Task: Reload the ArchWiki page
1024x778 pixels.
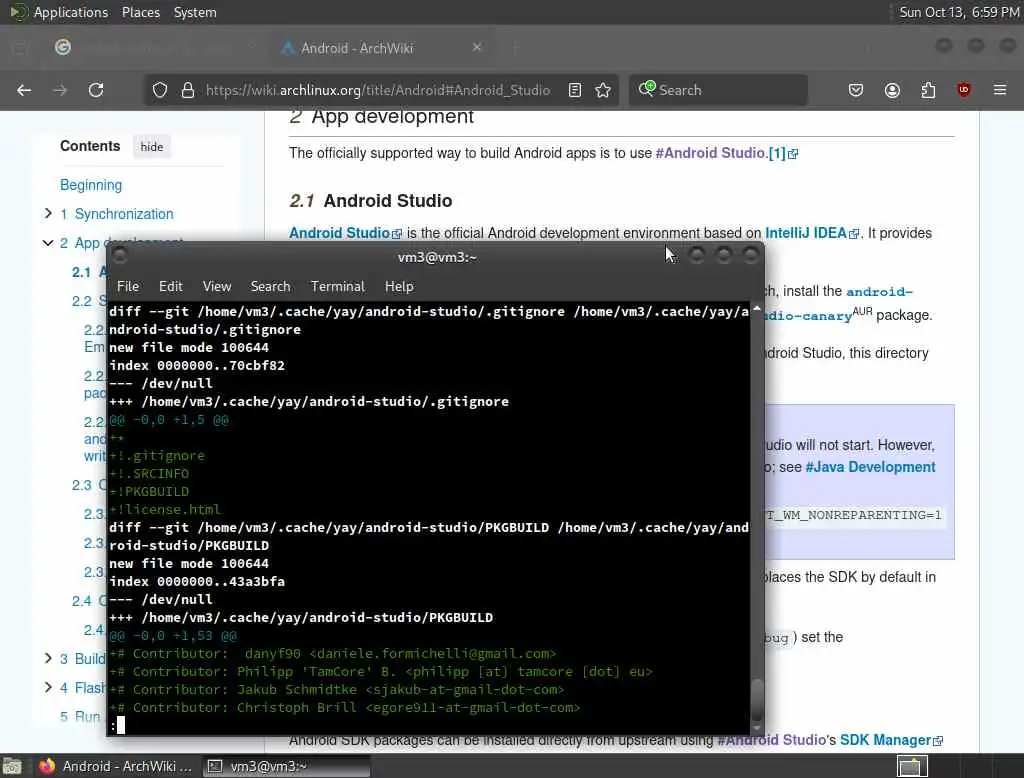Action: pos(96,90)
